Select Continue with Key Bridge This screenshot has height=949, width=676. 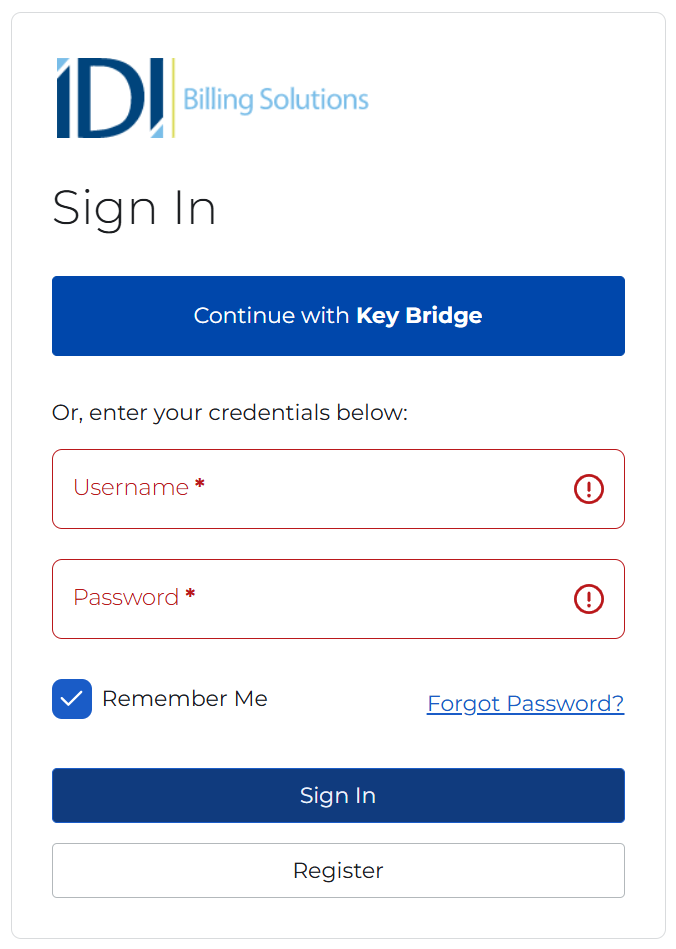coord(338,316)
